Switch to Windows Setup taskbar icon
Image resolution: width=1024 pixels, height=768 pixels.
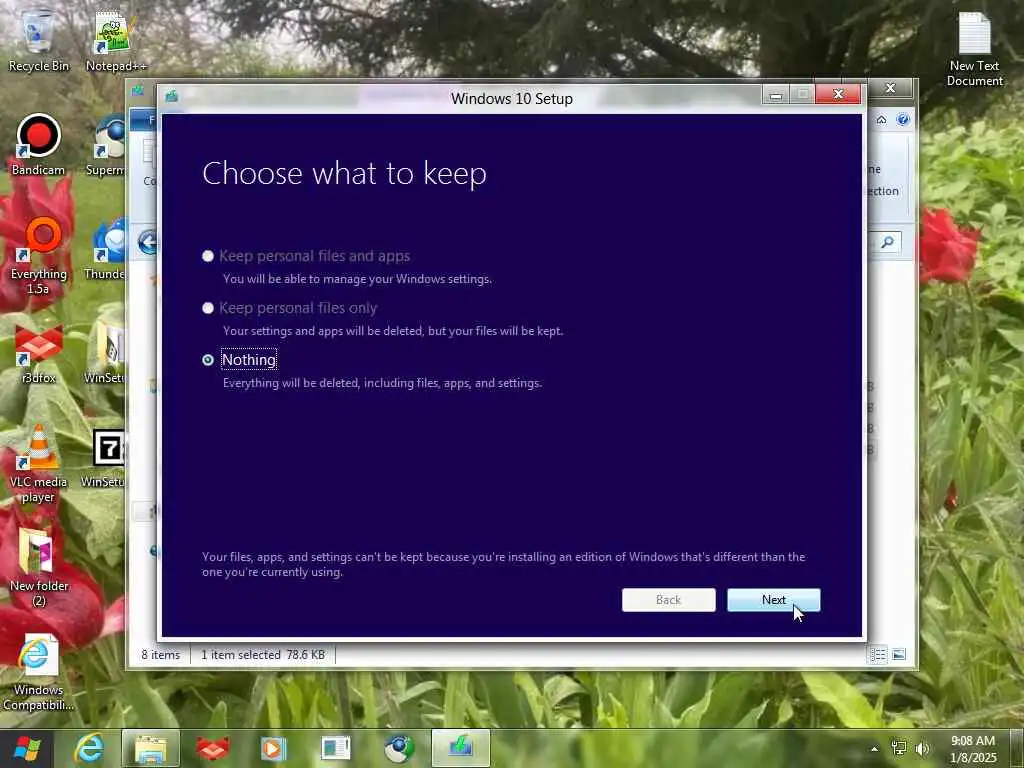click(x=460, y=748)
